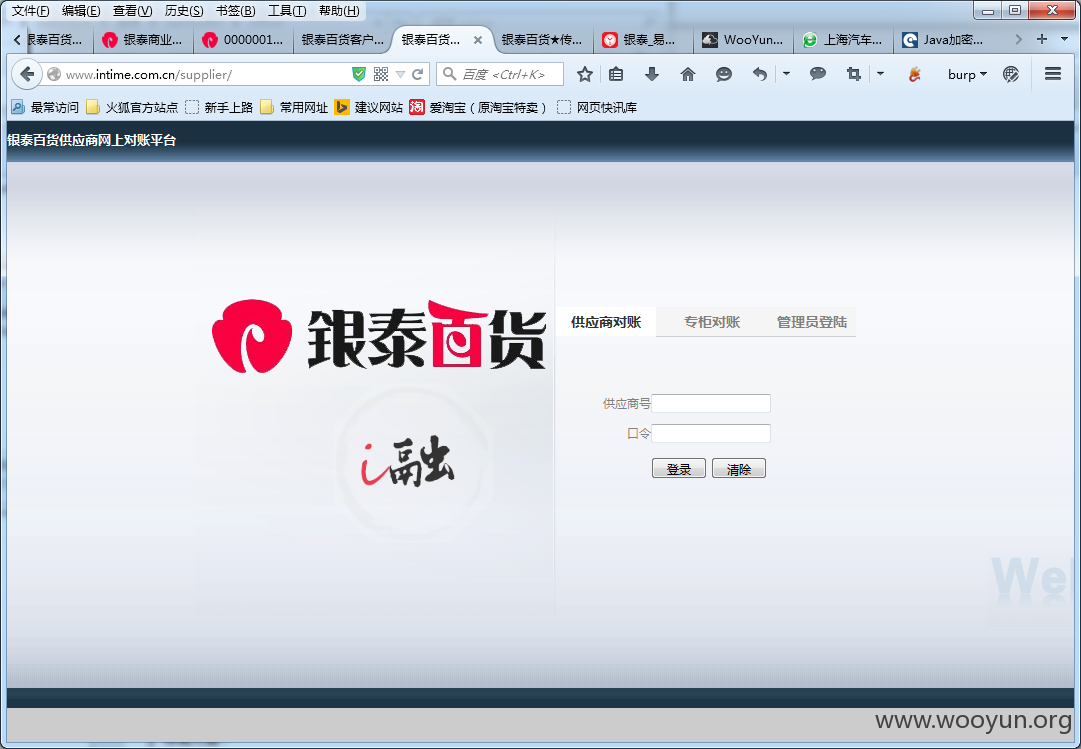
Task: Click the smiley face chat icon
Action: pos(723,74)
